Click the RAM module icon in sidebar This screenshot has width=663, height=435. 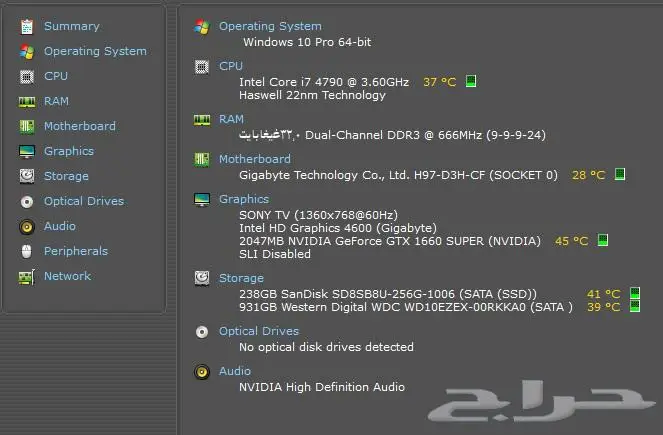(26, 101)
